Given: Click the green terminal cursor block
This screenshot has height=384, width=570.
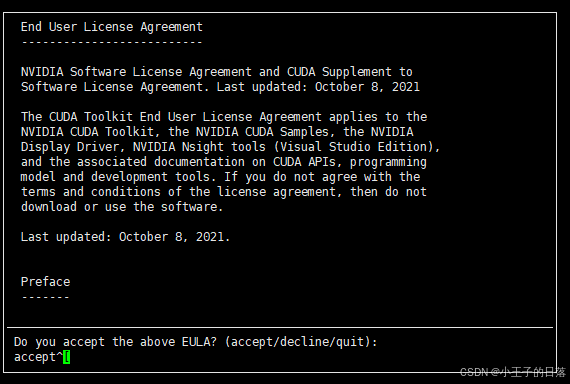Looking at the screenshot, I should 67,357.
